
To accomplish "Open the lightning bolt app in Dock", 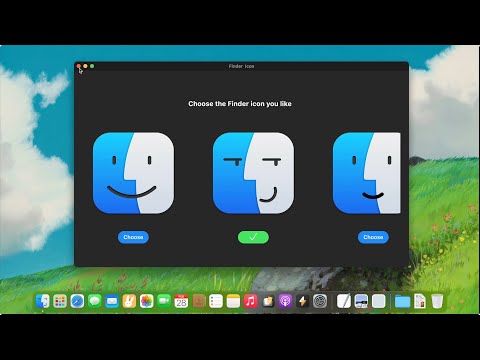I will coord(303,301).
